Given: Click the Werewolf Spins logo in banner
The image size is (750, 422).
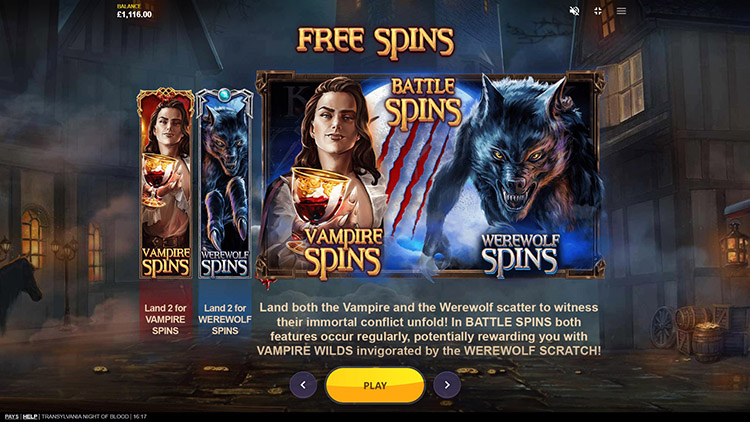Looking at the screenshot, I should tap(520, 255).
